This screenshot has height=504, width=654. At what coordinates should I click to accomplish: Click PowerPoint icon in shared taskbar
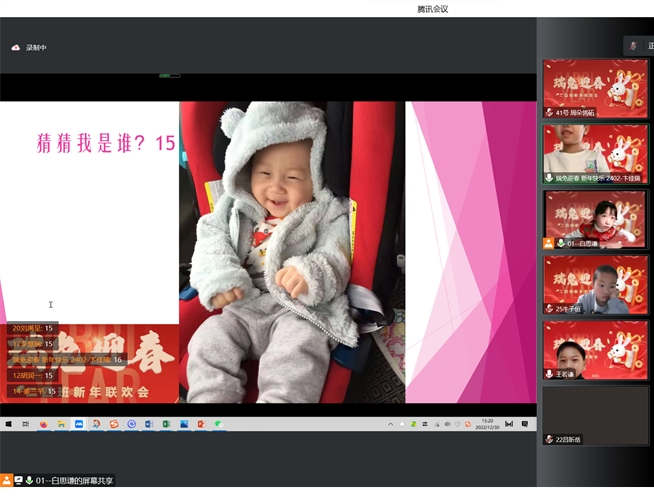tap(201, 424)
